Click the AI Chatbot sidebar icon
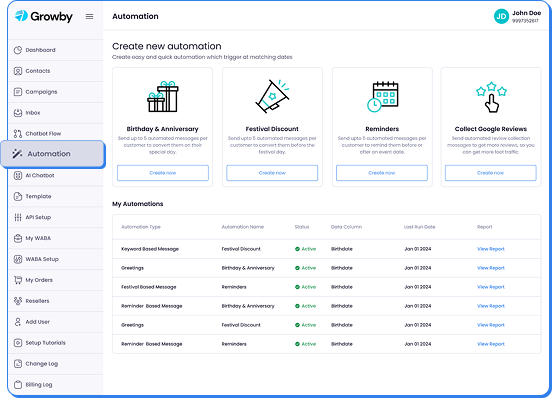This screenshot has height=398, width=552. pos(18,175)
